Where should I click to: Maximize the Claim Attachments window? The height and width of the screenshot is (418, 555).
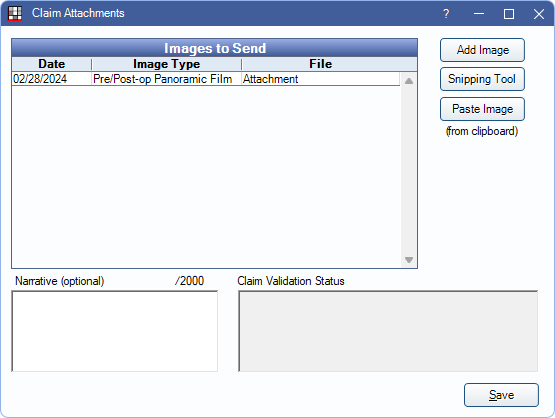tap(509, 14)
